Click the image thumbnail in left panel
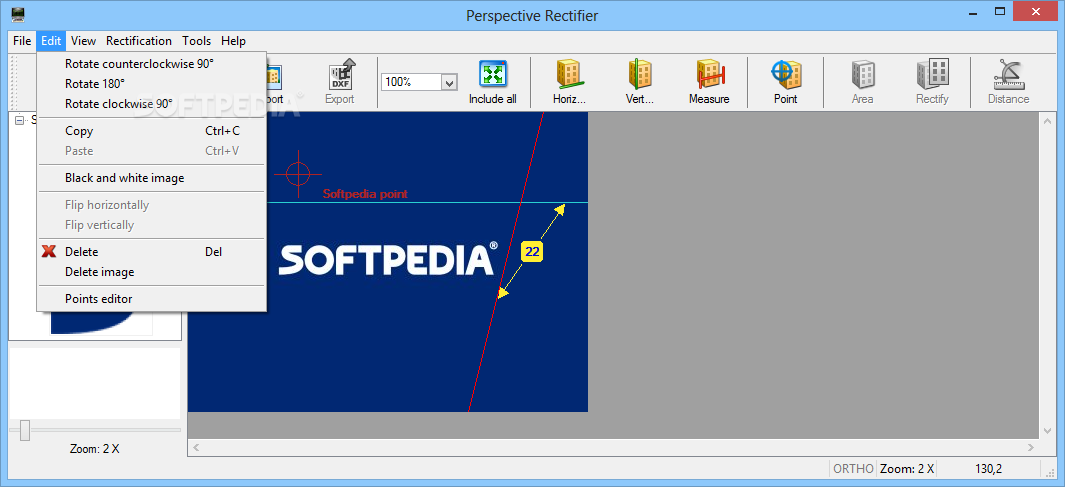 coord(102,323)
